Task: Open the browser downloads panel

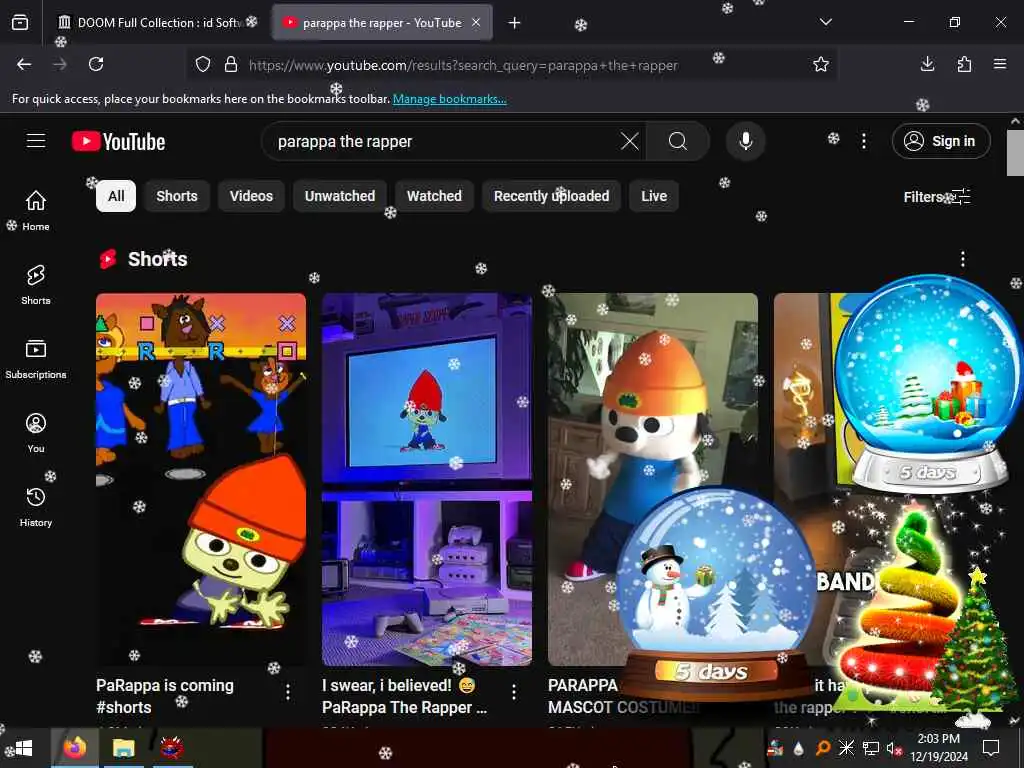Action: [x=927, y=64]
